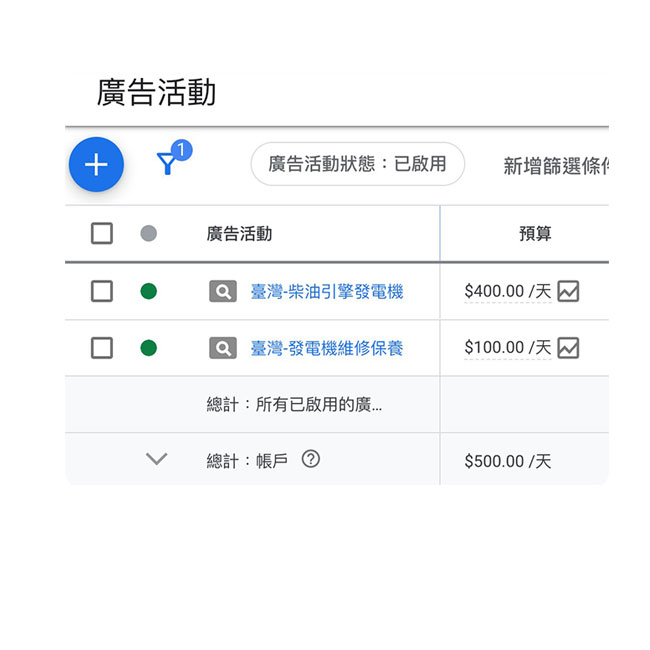The image size is (650, 650).
Task: Click help question mark next to 總計：帳戶
Action: point(311,460)
